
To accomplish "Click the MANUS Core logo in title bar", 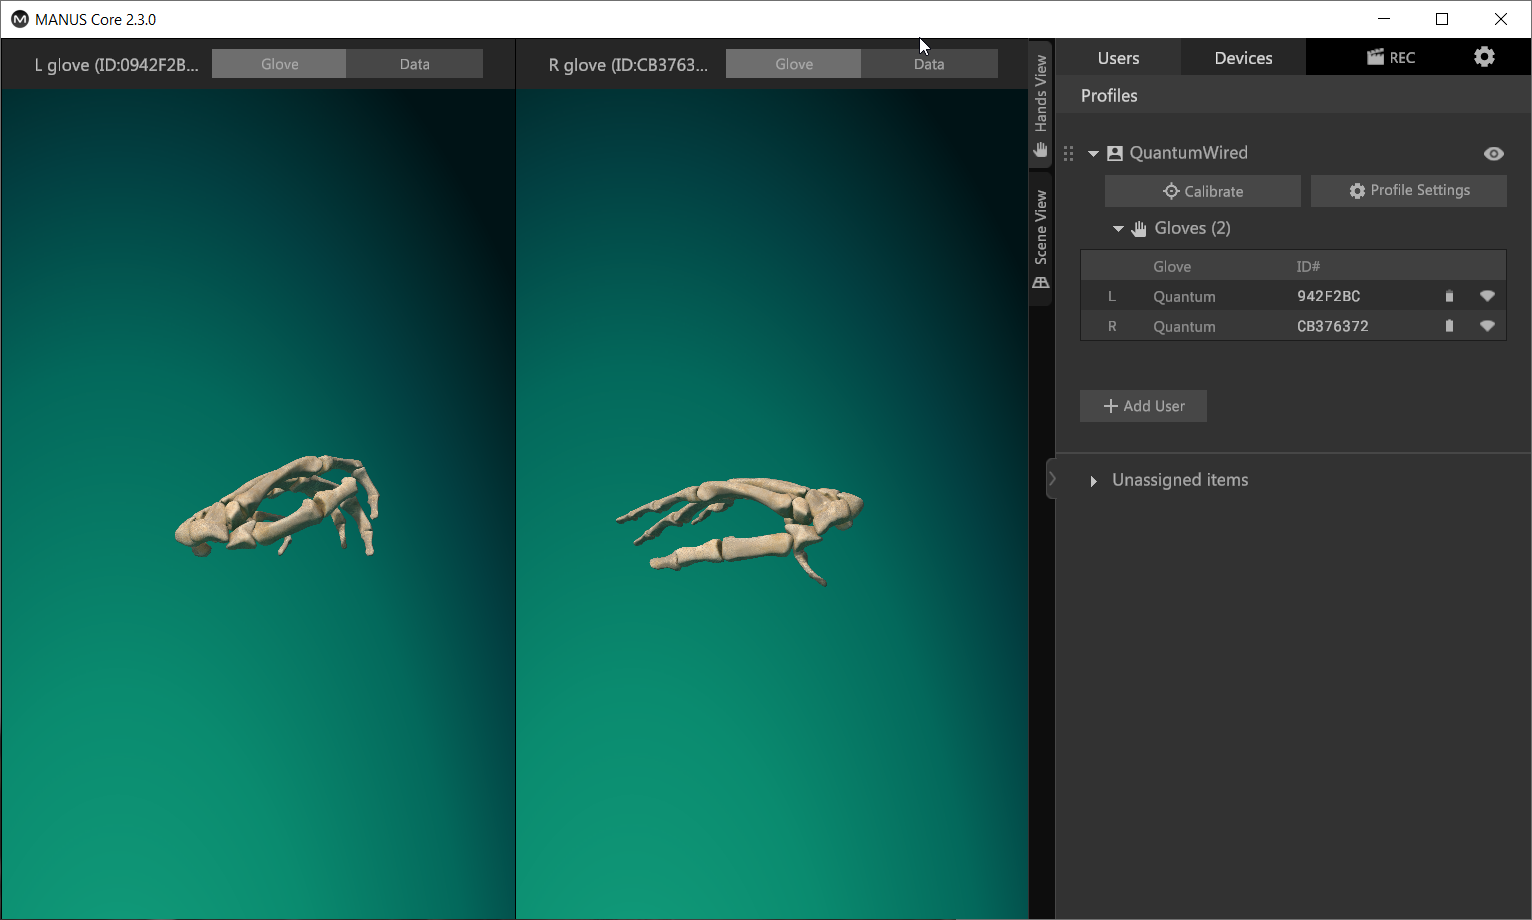I will (19, 19).
